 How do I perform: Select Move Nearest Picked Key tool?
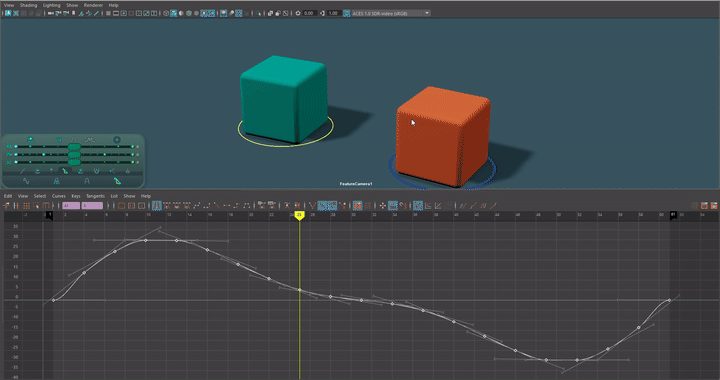coord(6,206)
